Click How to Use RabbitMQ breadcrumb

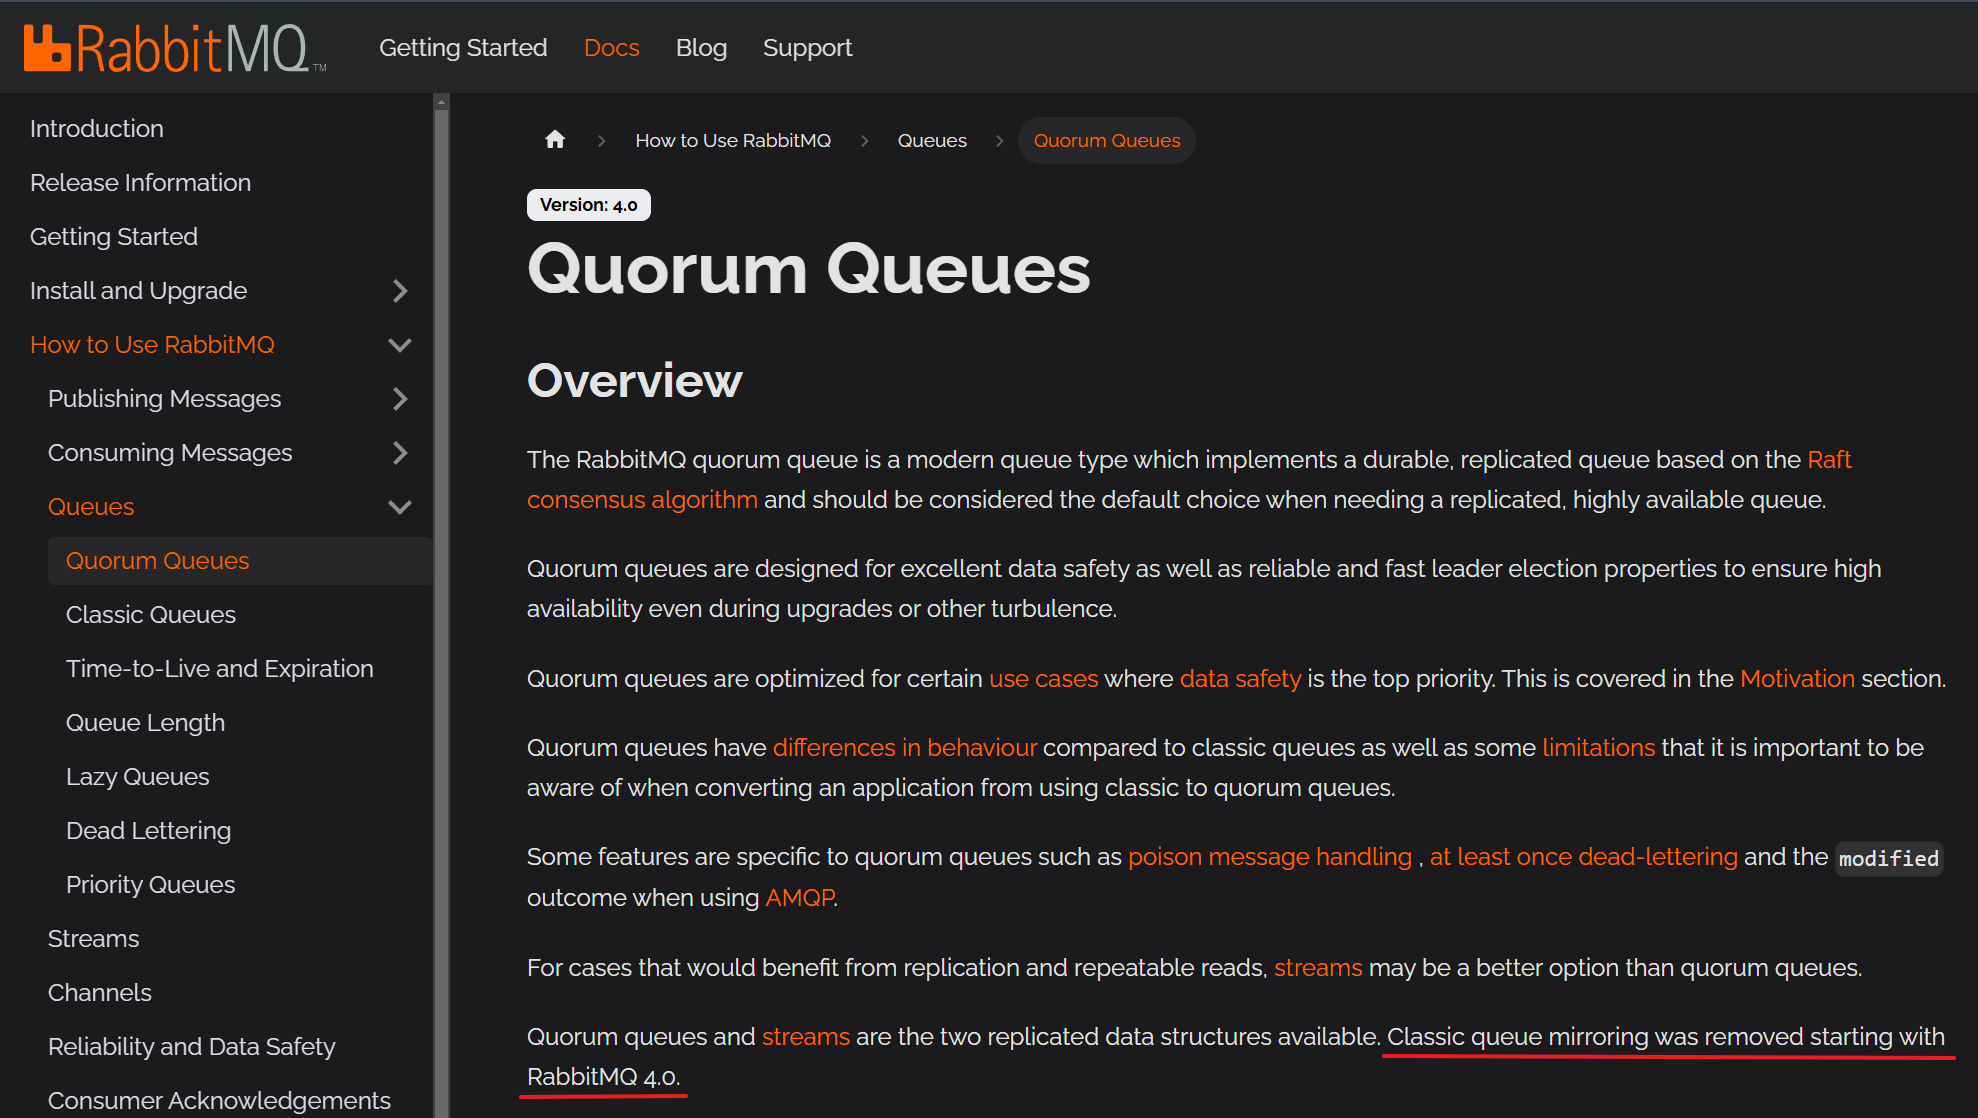(x=733, y=141)
